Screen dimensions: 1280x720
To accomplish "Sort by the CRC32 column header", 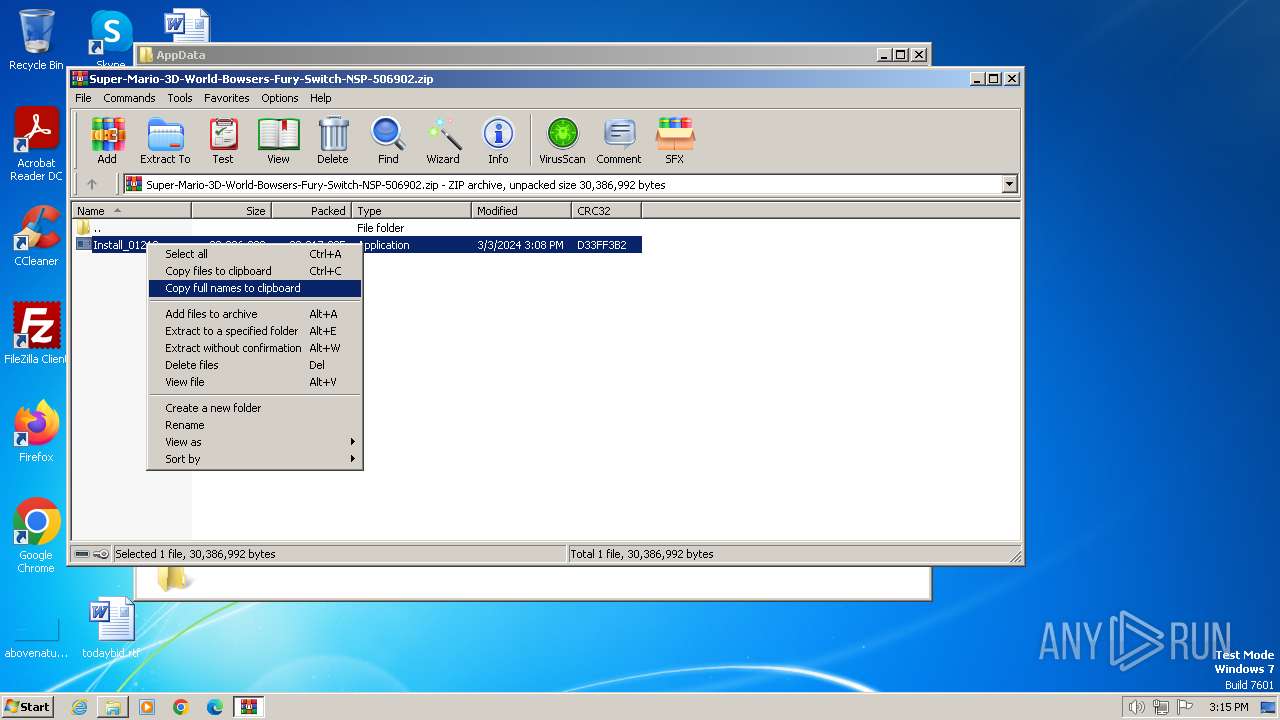I will pyautogui.click(x=606, y=211).
